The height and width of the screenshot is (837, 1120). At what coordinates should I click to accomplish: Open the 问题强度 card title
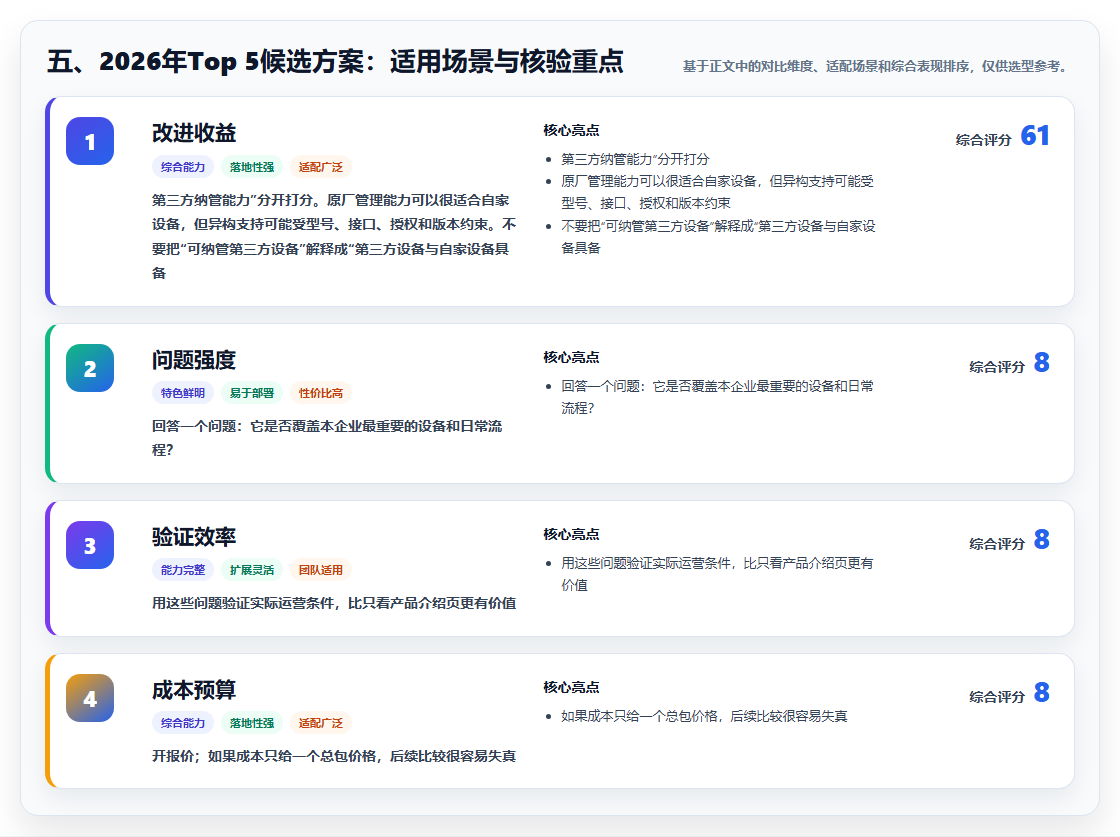(x=194, y=360)
